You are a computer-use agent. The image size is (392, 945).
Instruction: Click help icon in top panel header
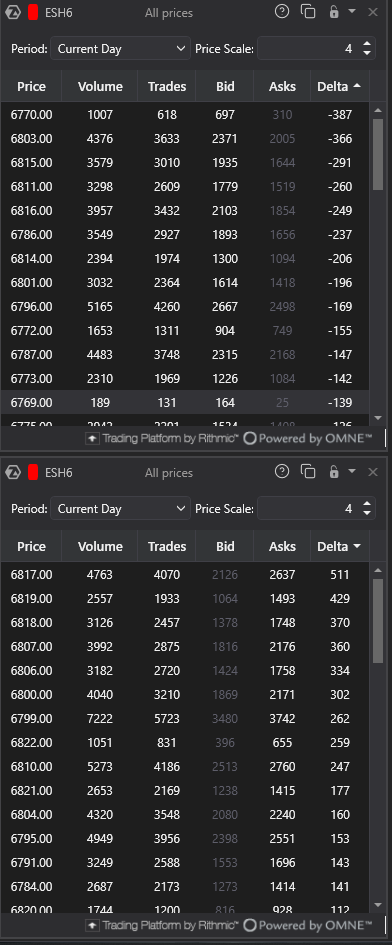click(x=282, y=11)
